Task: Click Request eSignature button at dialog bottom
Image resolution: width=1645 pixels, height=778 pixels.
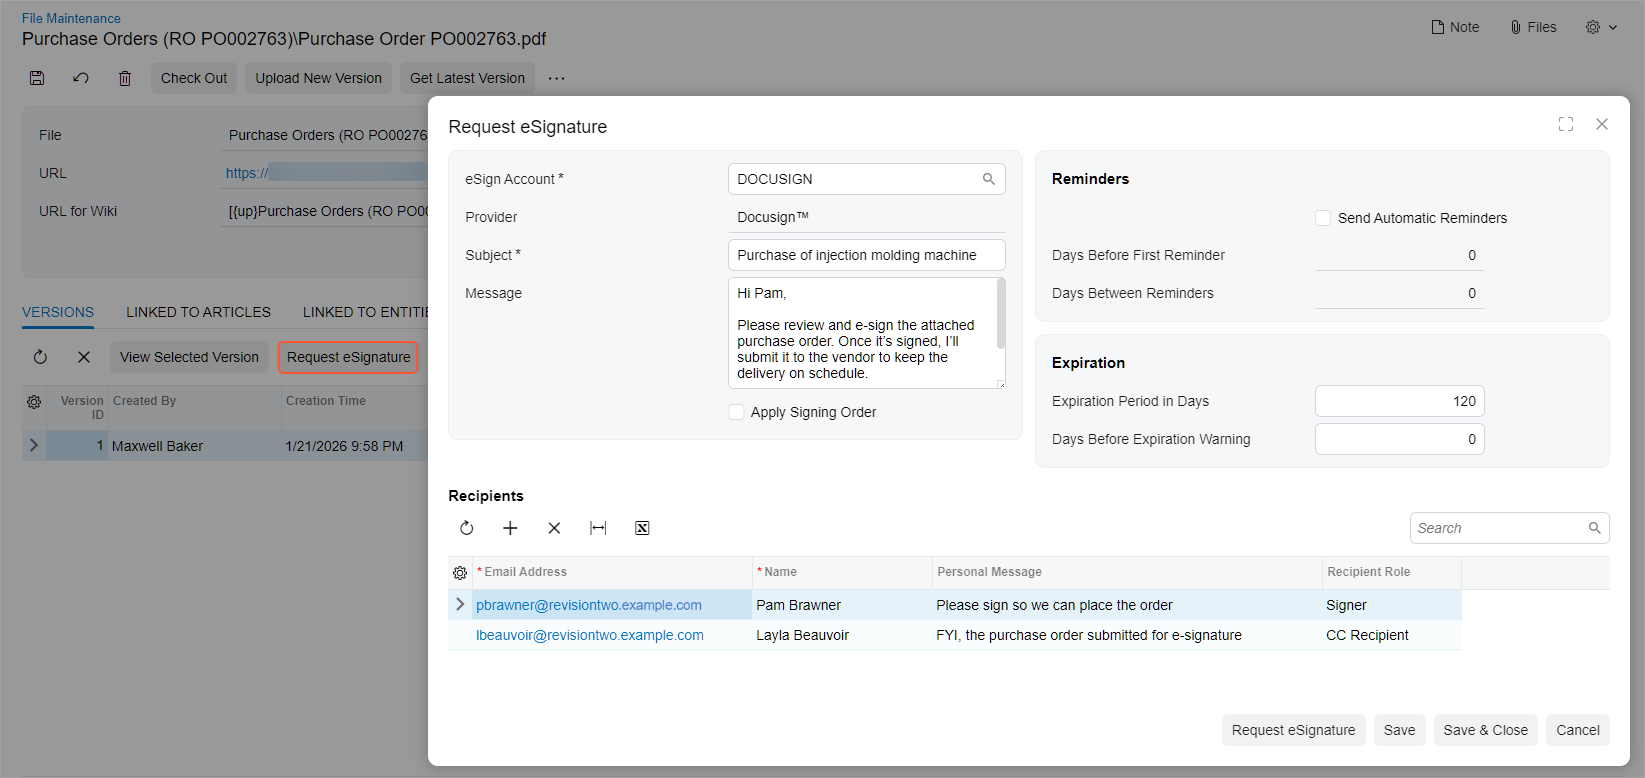Action: [1293, 730]
